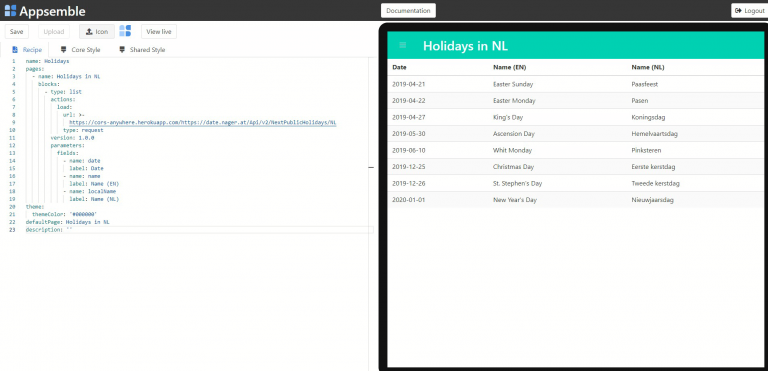
Task: Click the type: list code line
Action: [x=66, y=92]
